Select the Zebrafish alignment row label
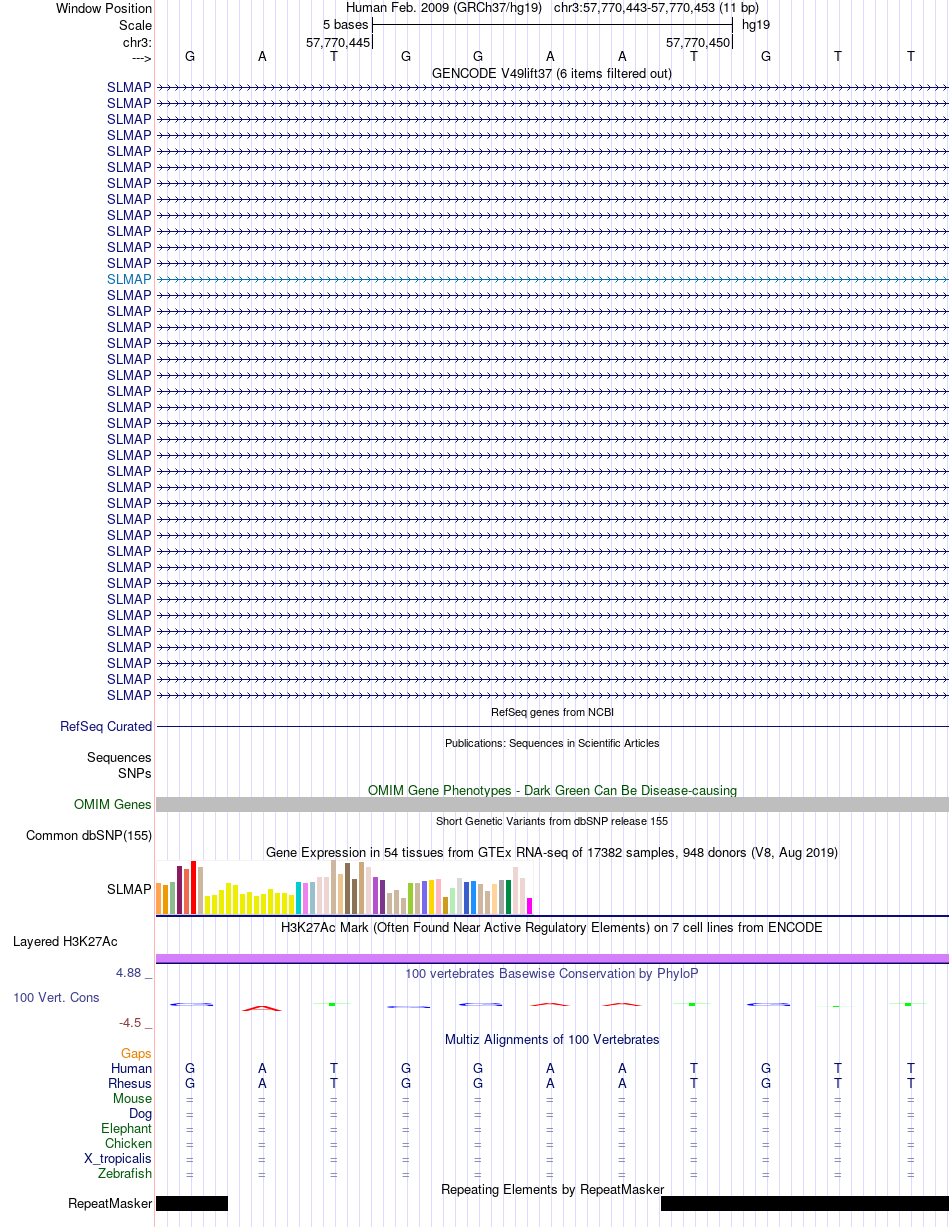Screen dimensions: 950x1227 pyautogui.click(x=125, y=1173)
